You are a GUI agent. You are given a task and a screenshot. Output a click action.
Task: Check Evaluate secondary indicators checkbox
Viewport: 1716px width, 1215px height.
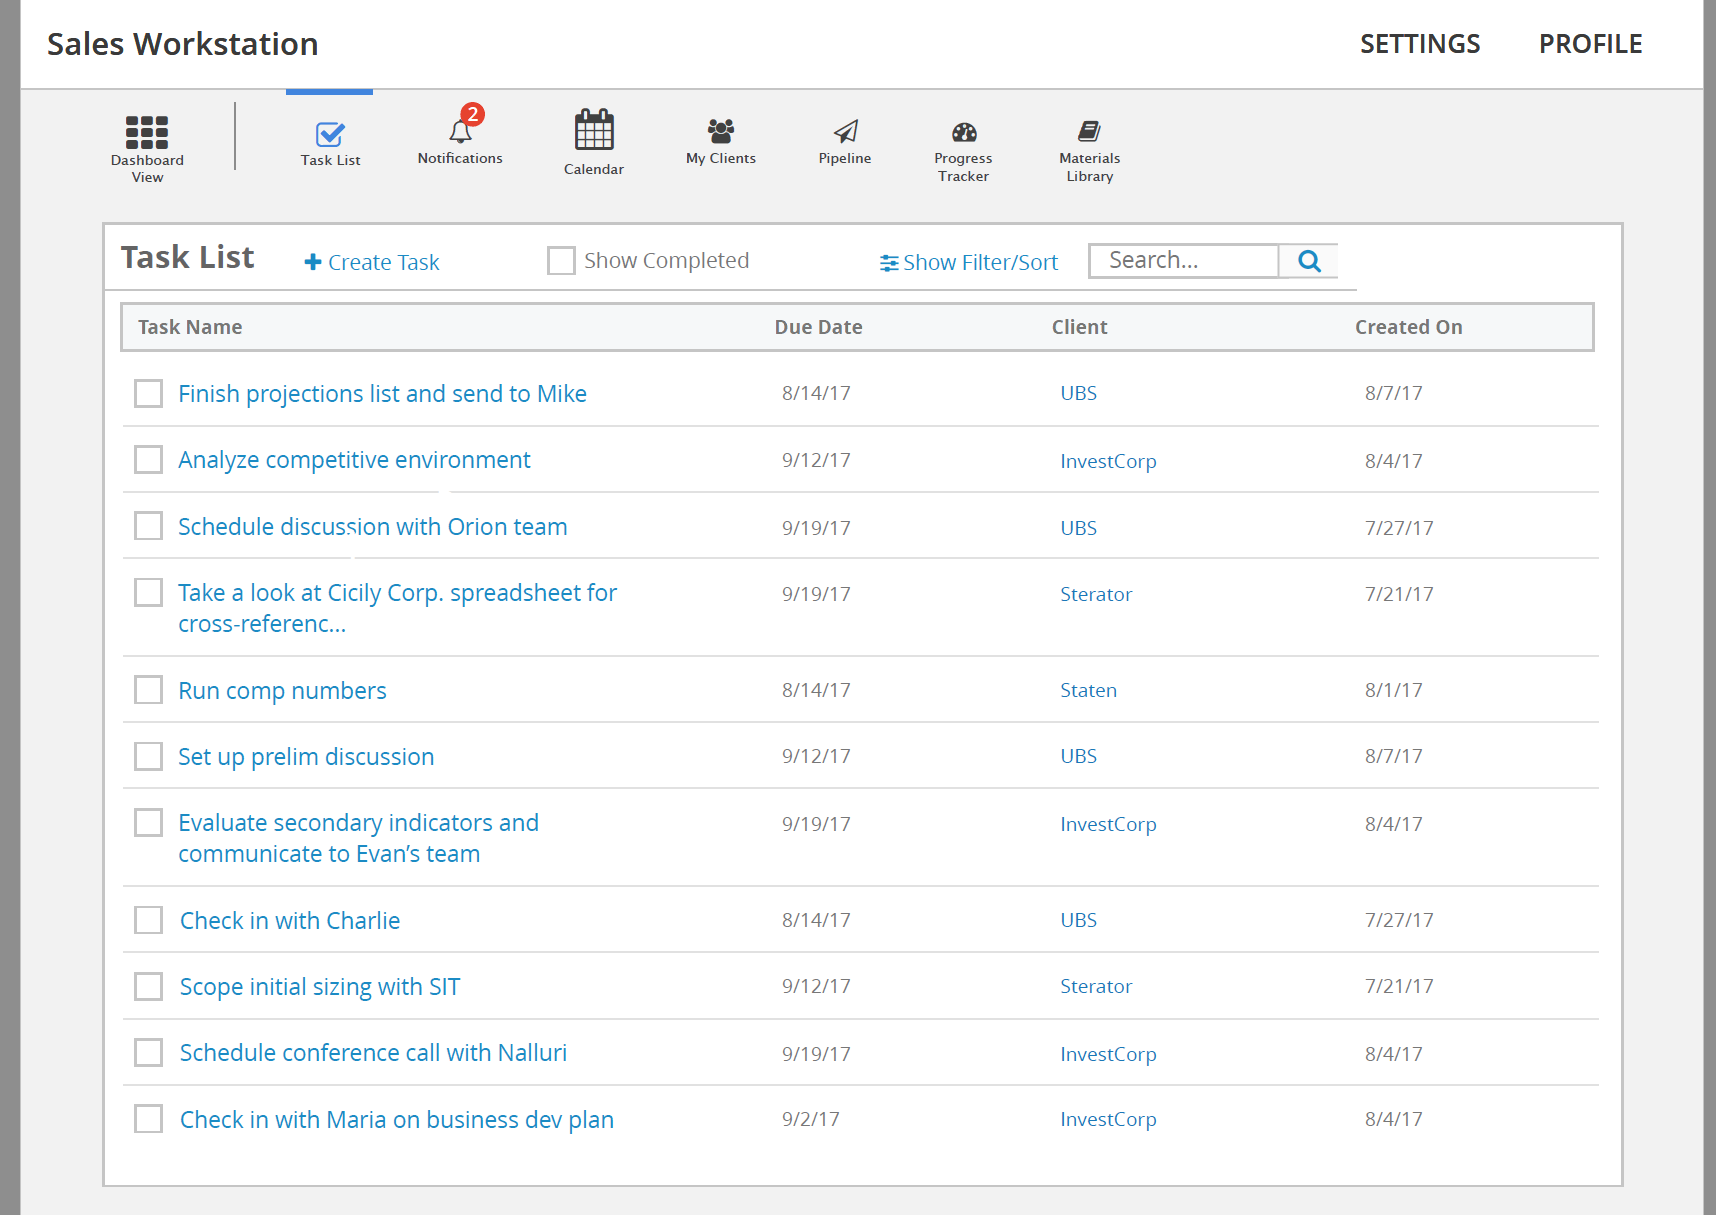148,822
